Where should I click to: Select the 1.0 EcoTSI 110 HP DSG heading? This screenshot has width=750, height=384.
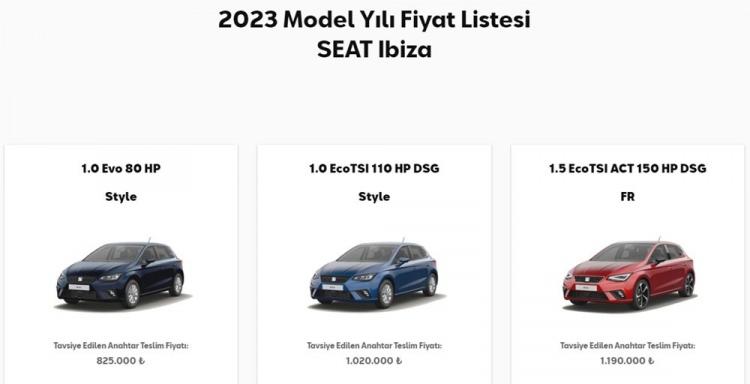coord(374,168)
